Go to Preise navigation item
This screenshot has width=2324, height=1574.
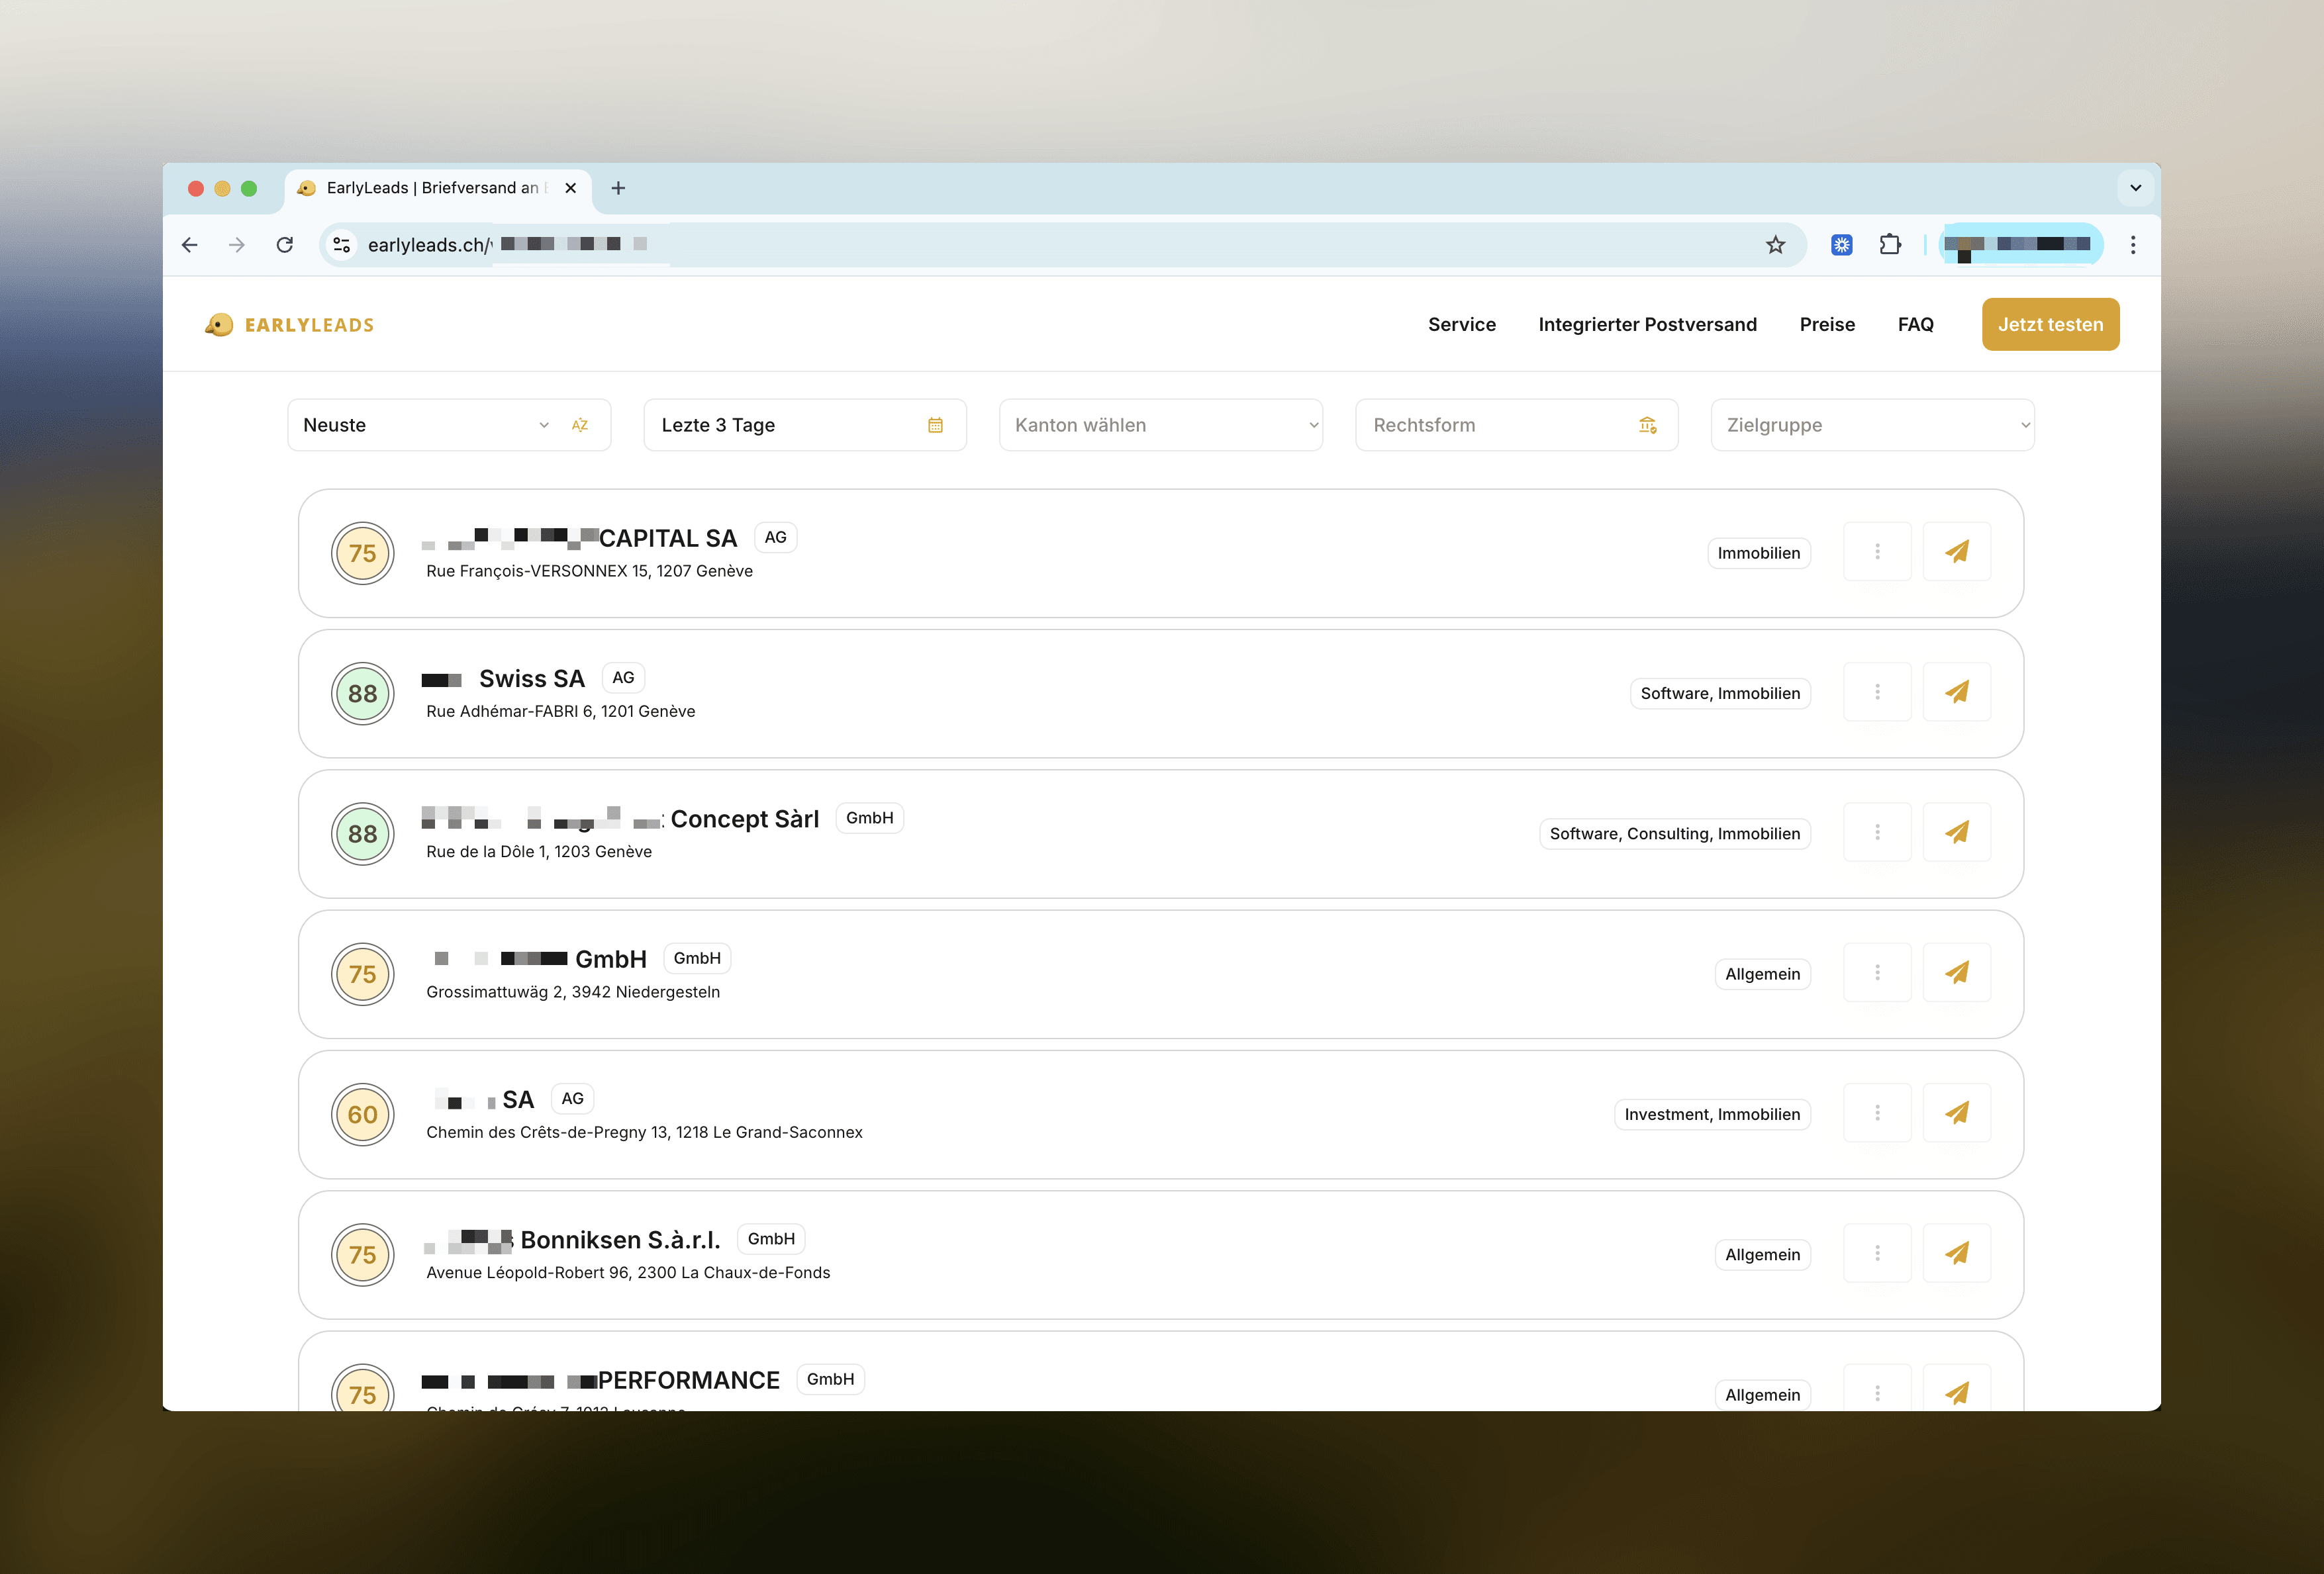pos(1826,324)
